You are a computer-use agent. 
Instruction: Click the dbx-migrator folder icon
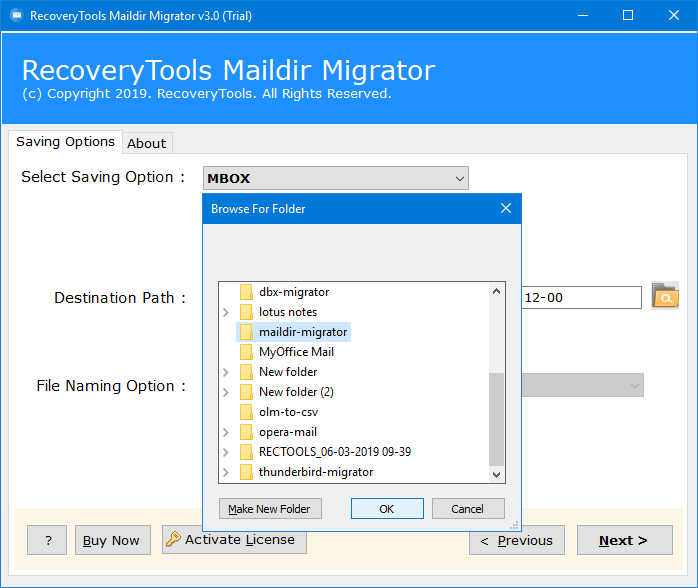tap(246, 292)
